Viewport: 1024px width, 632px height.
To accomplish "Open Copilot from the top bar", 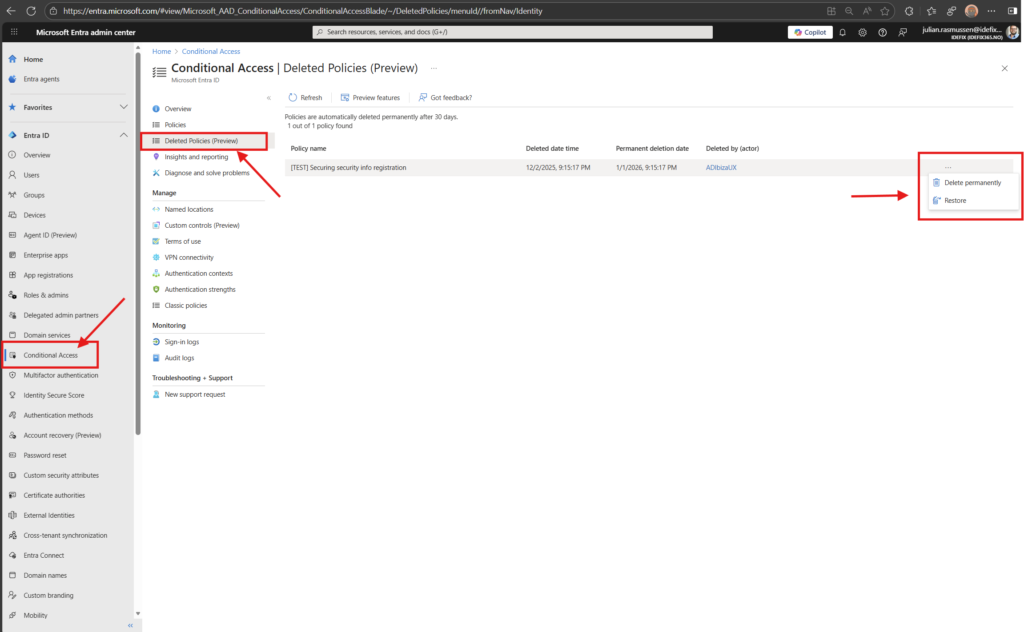I will click(x=809, y=32).
